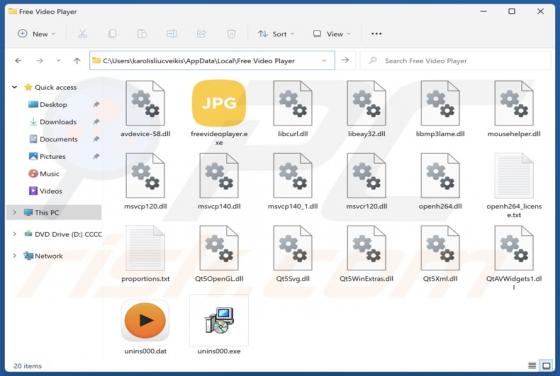Switch to details view layout
The image size is (560, 376).
(x=532, y=366)
